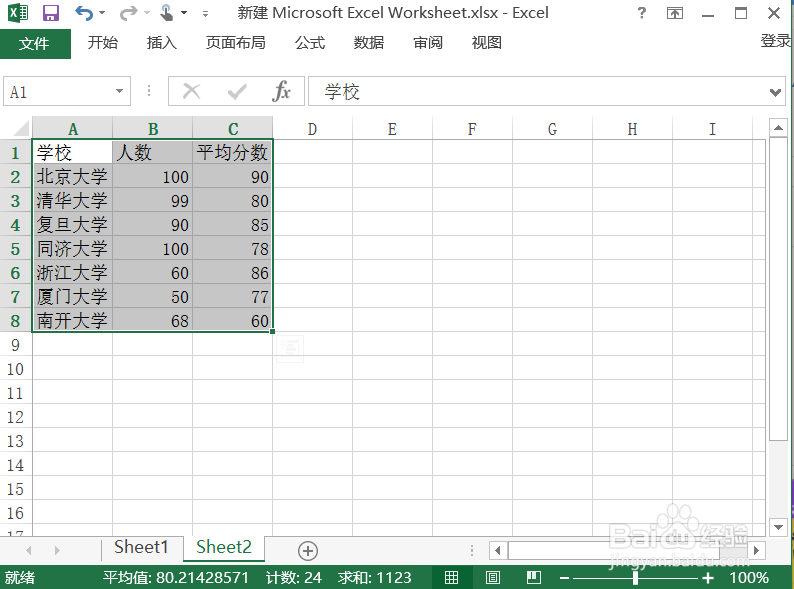Click the Undo arrow icon

point(84,13)
